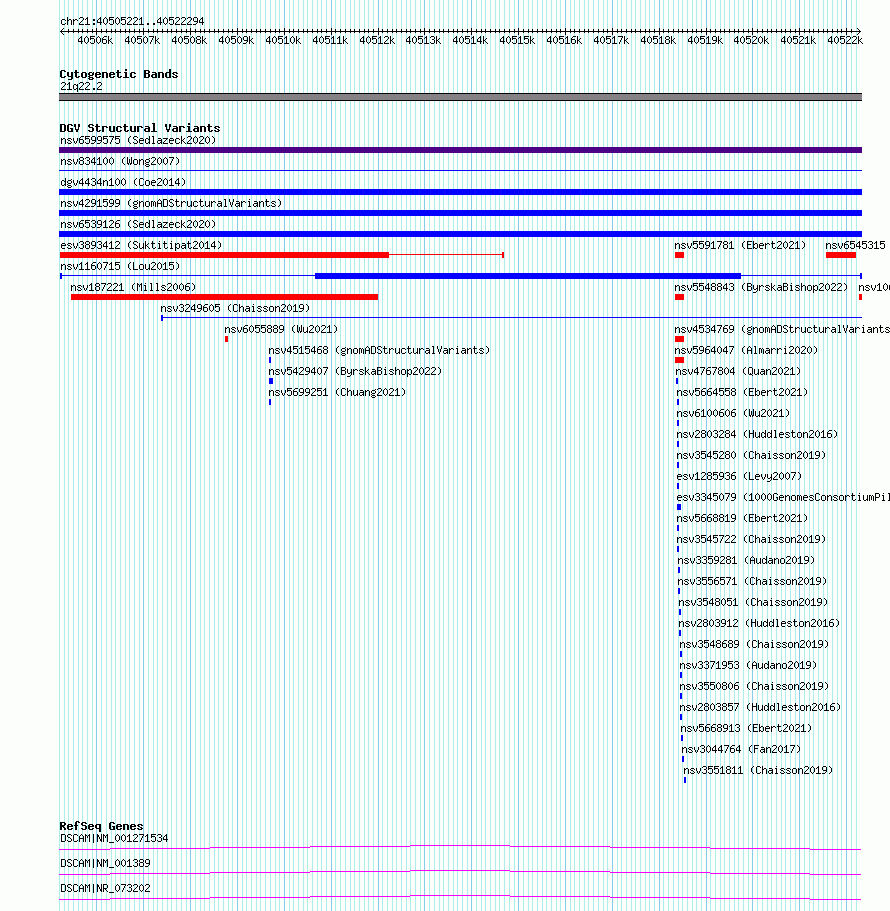Click the nsv1160715 (Lou2015) label
The width and height of the screenshot is (890, 911).
120,266
